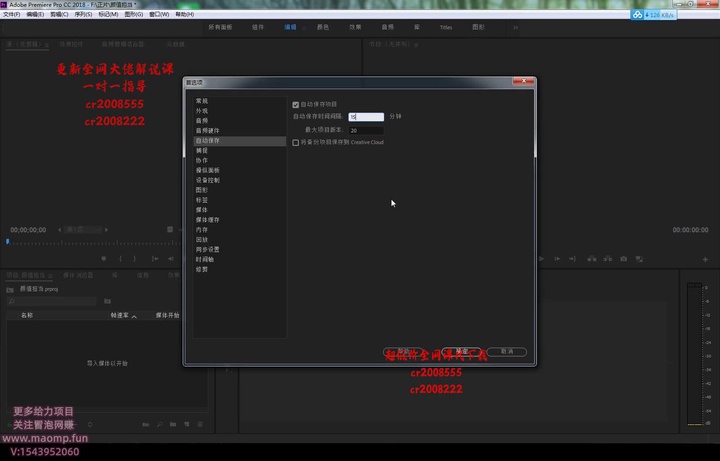Viewport: 720px width, 461px height.
Task: Step back one frame in Source monitor
Action: 171,259
